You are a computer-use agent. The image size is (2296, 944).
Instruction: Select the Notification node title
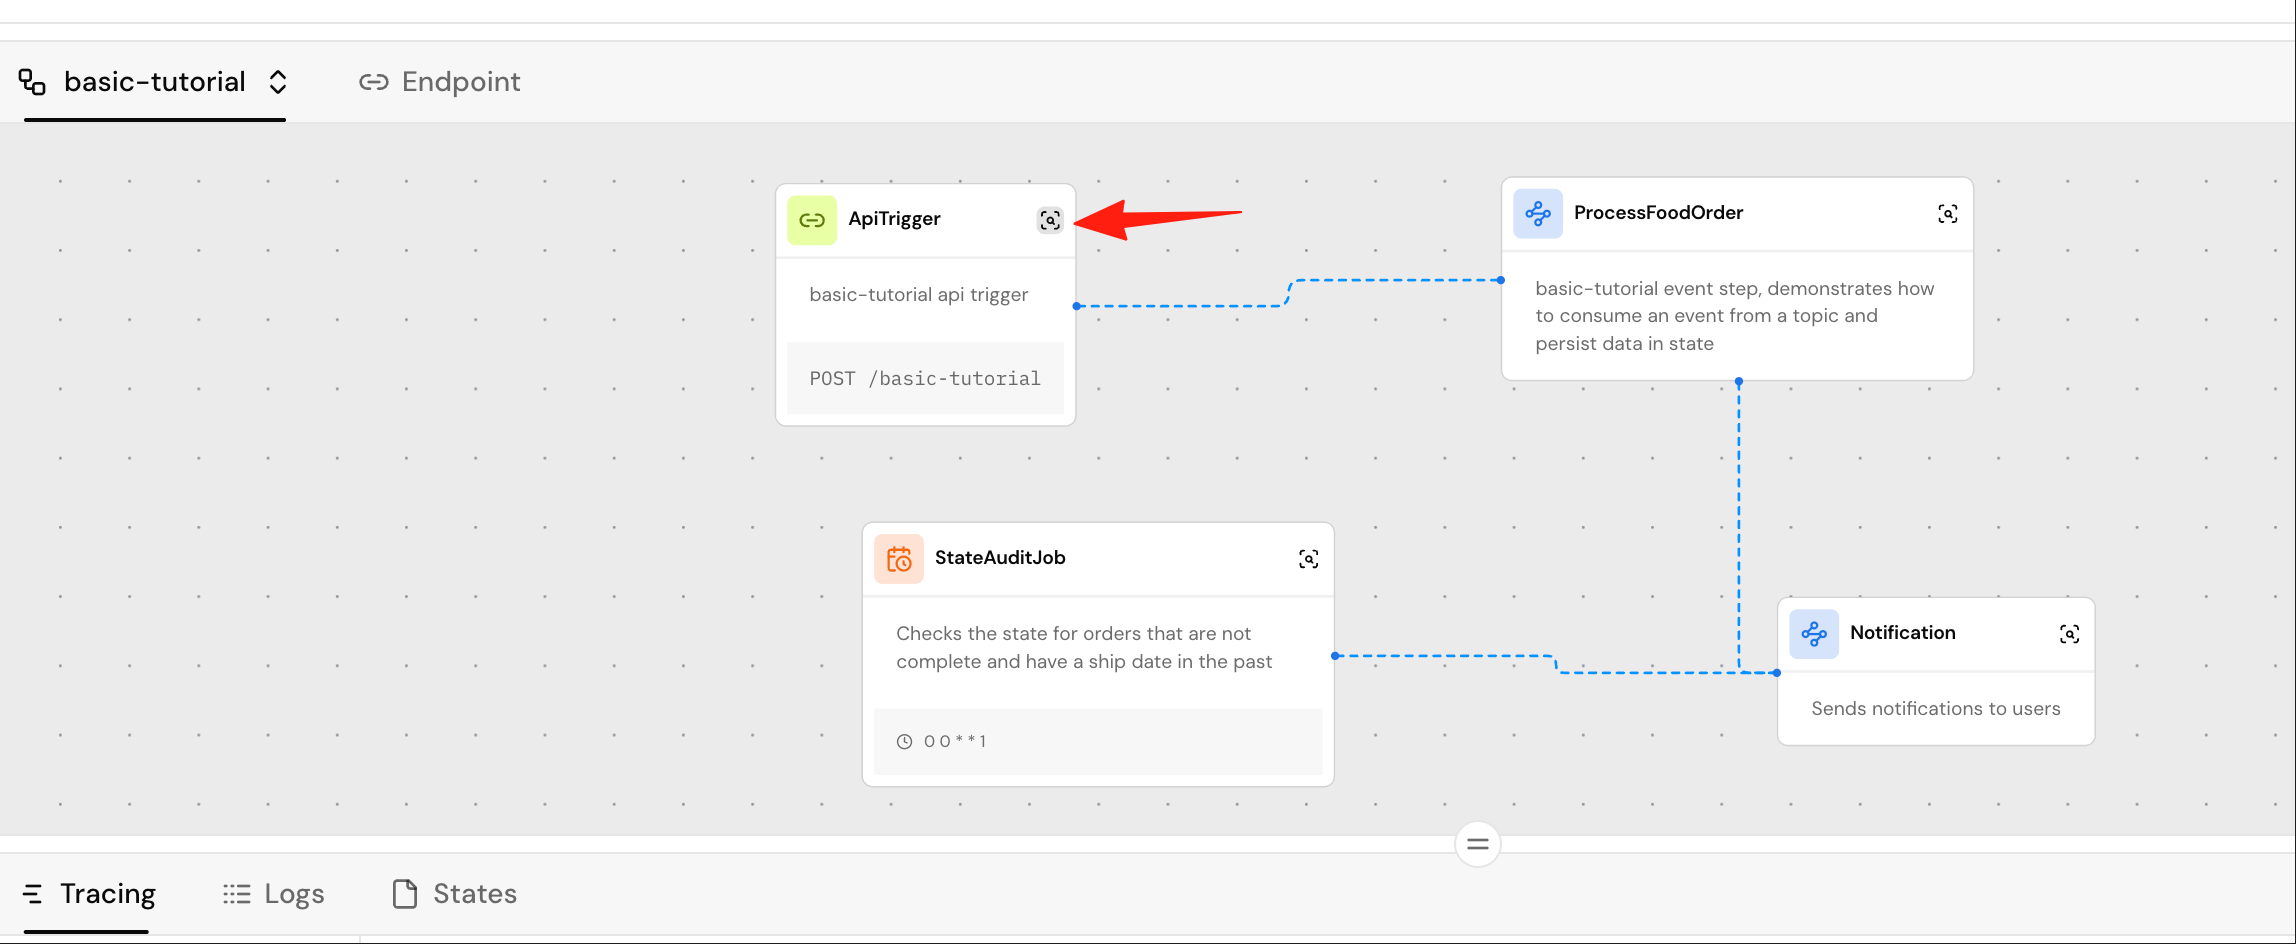tap(1902, 633)
